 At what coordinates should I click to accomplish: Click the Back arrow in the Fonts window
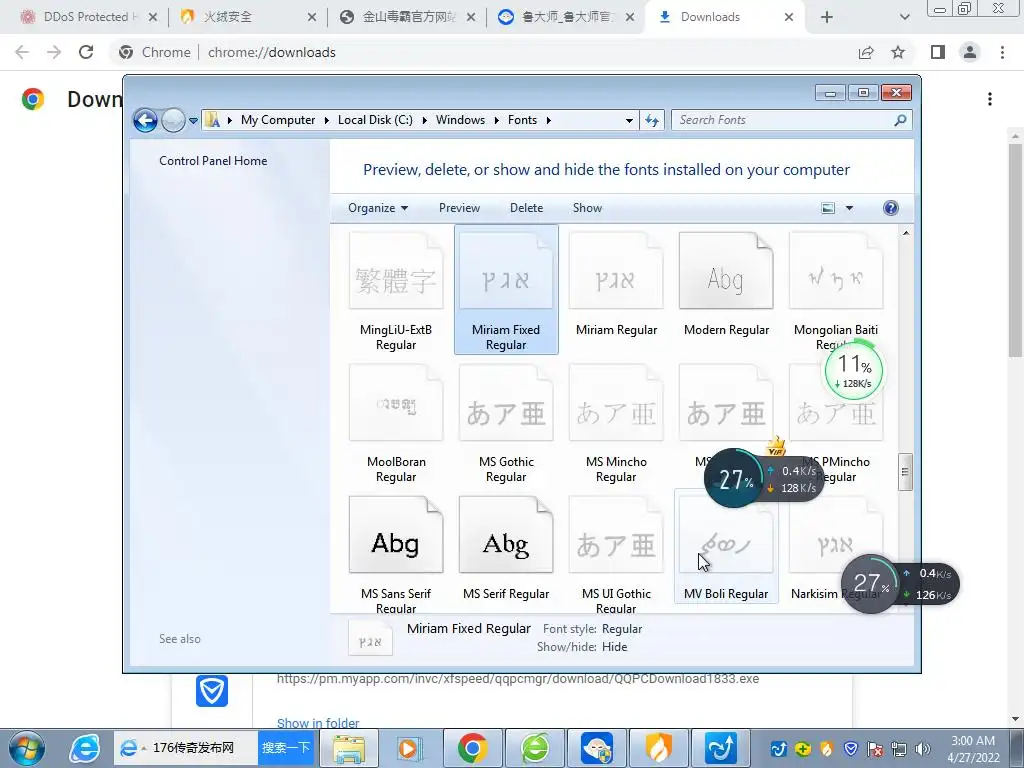click(x=145, y=120)
